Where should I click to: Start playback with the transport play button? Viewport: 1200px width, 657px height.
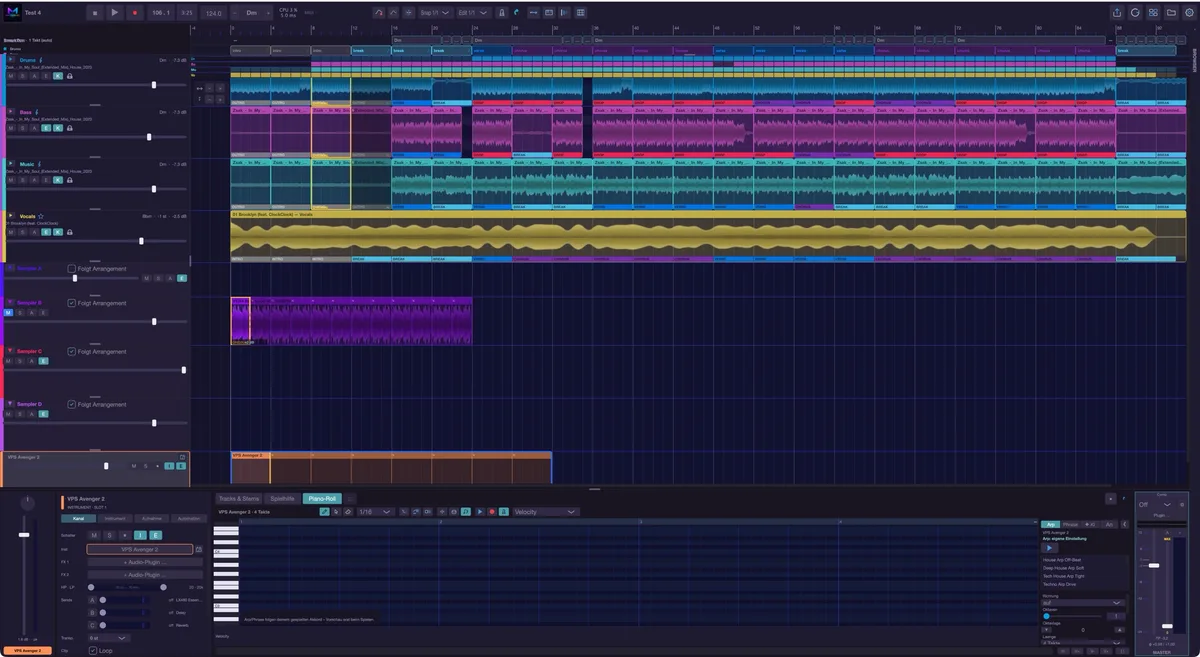click(x=115, y=12)
